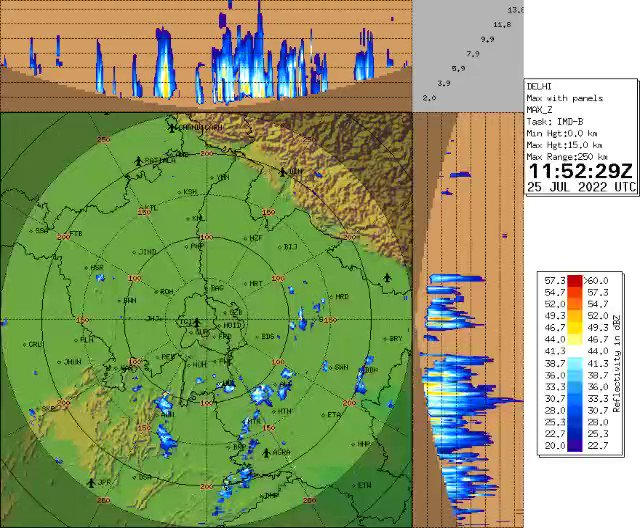Click the FRD station label
640x528 pixels.
[x=225, y=337]
